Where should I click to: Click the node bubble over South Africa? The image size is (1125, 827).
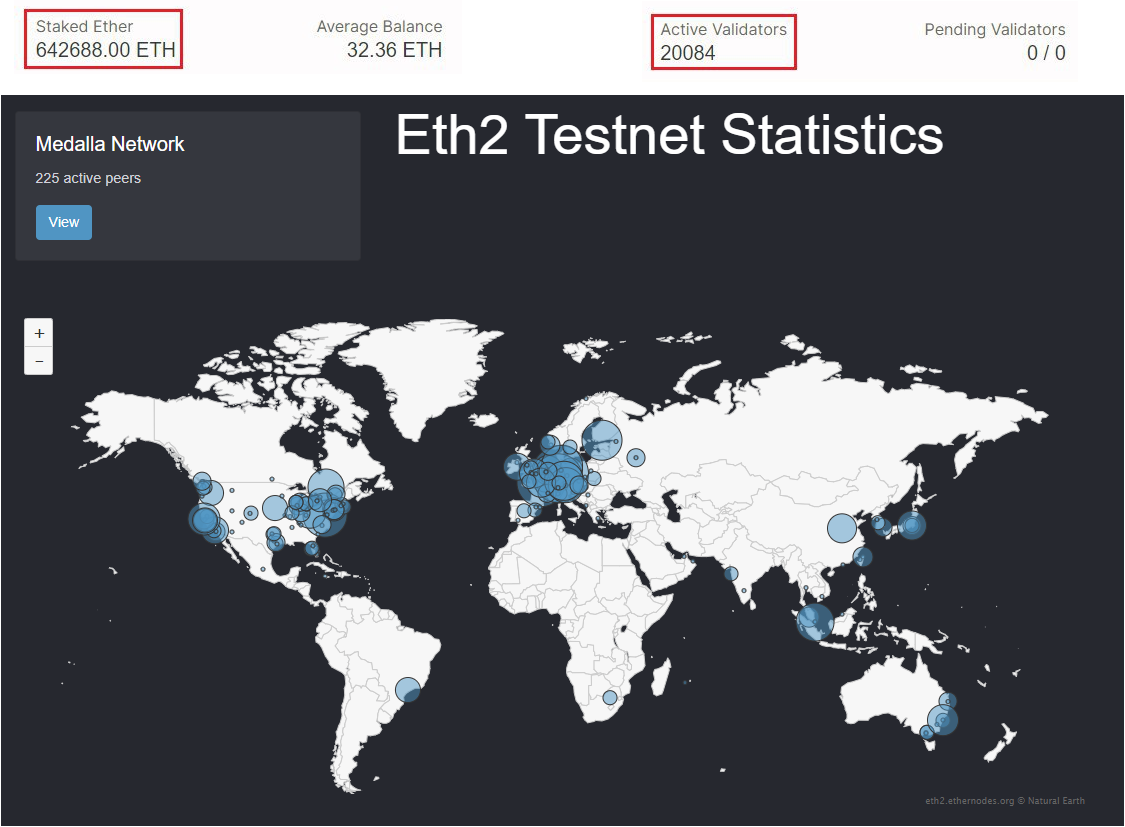pos(609,697)
